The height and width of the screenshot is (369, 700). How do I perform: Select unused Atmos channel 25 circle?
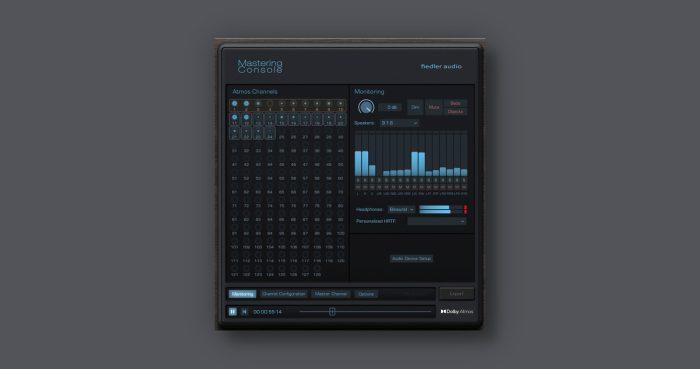coord(282,132)
